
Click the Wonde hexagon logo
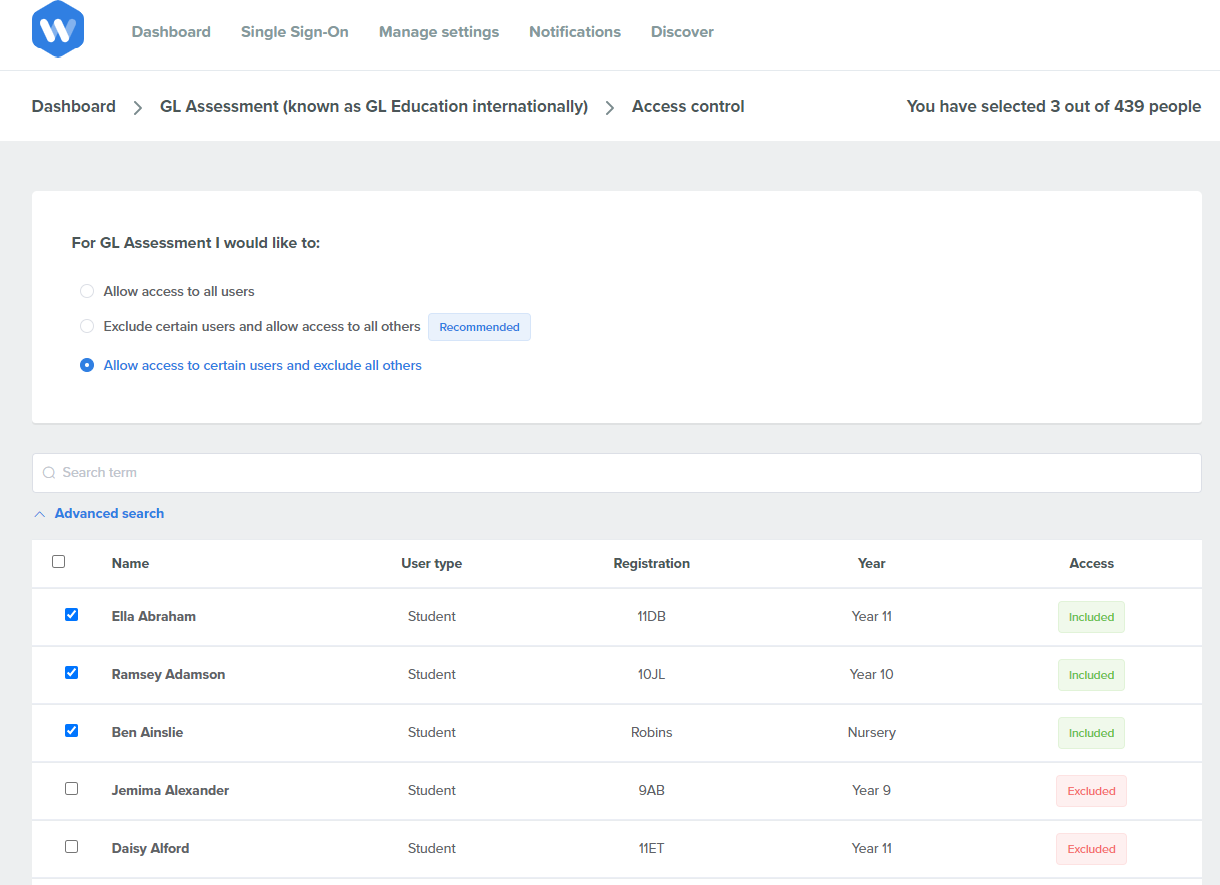coord(58,30)
